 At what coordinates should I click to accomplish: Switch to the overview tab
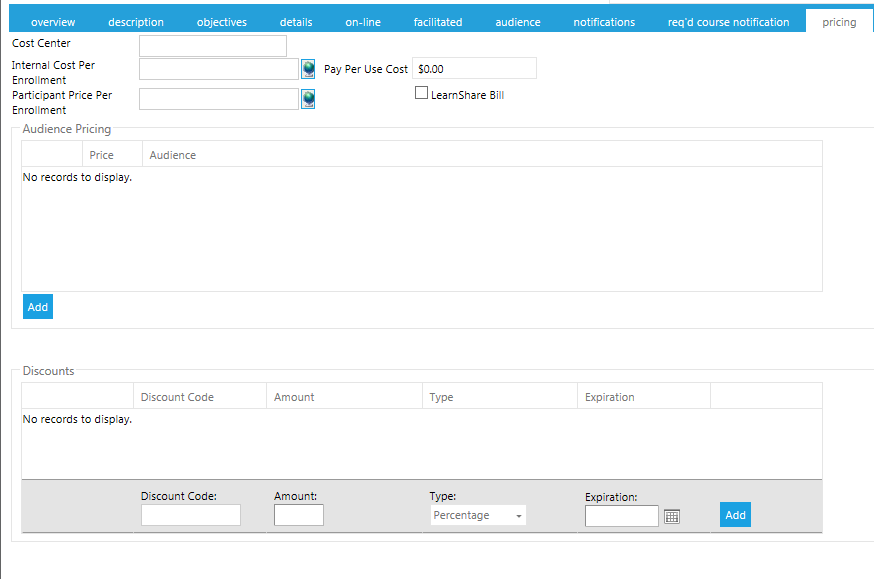click(x=53, y=22)
